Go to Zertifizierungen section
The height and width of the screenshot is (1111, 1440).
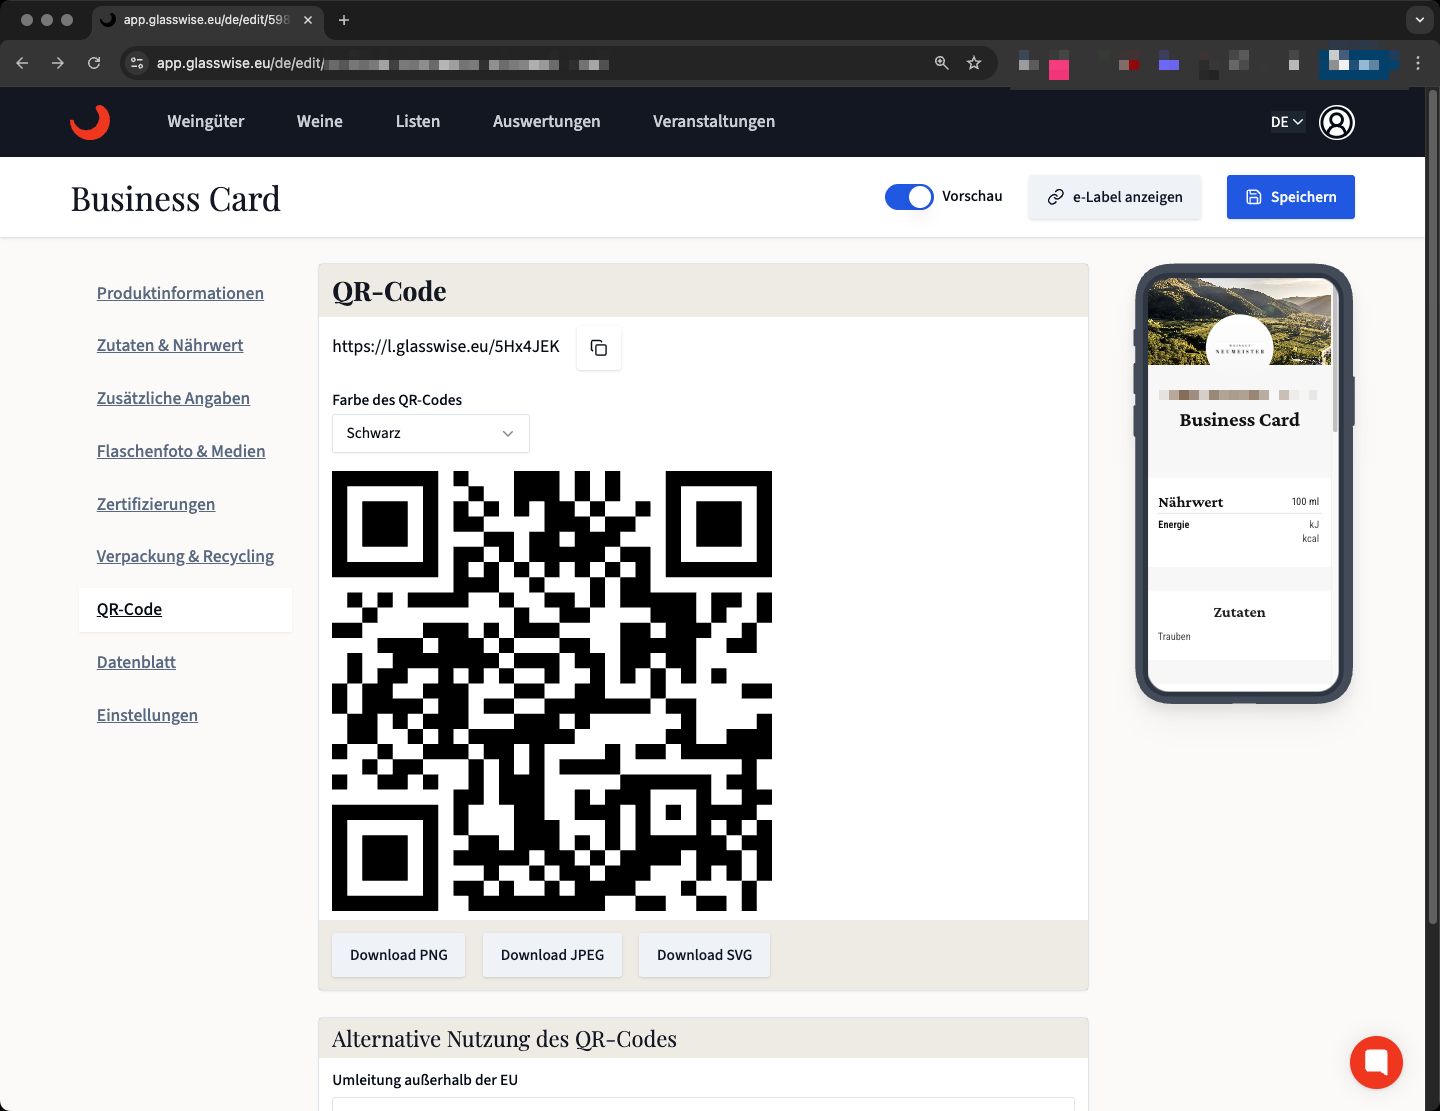[x=156, y=504]
